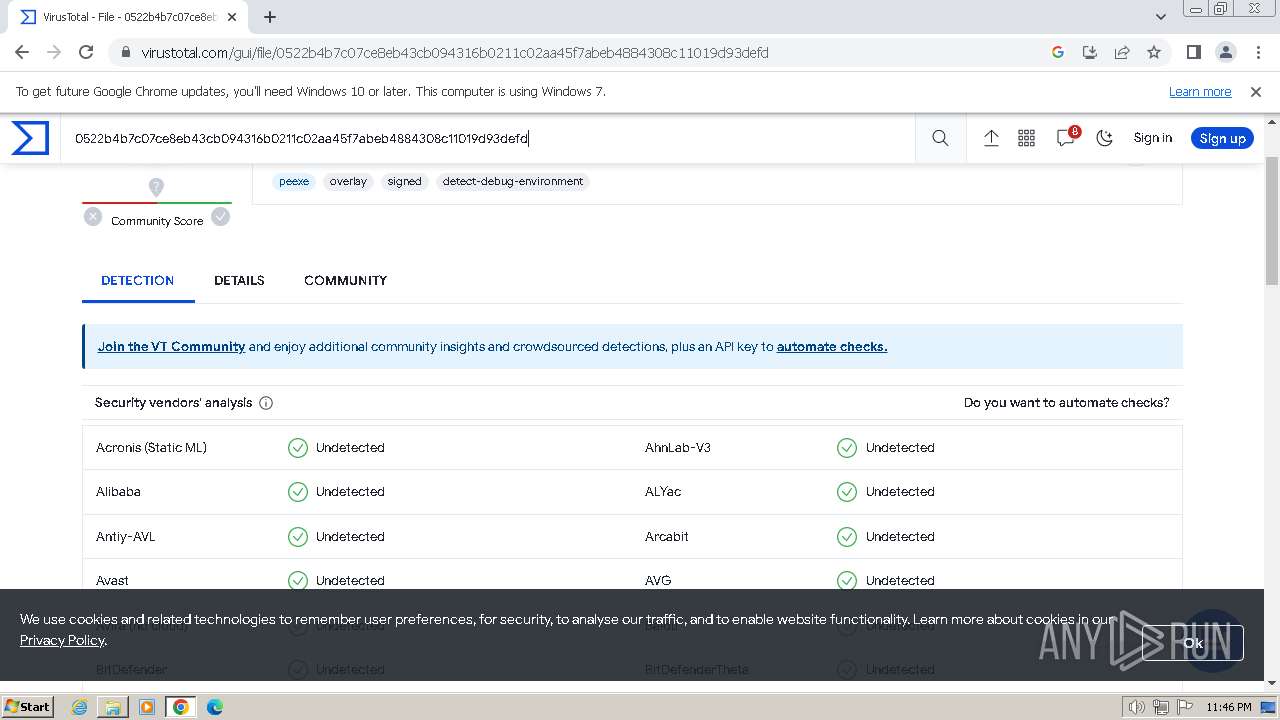Screen dimensions: 1280x720
Task: Switch to the COMMUNITY tab
Action: [x=345, y=280]
